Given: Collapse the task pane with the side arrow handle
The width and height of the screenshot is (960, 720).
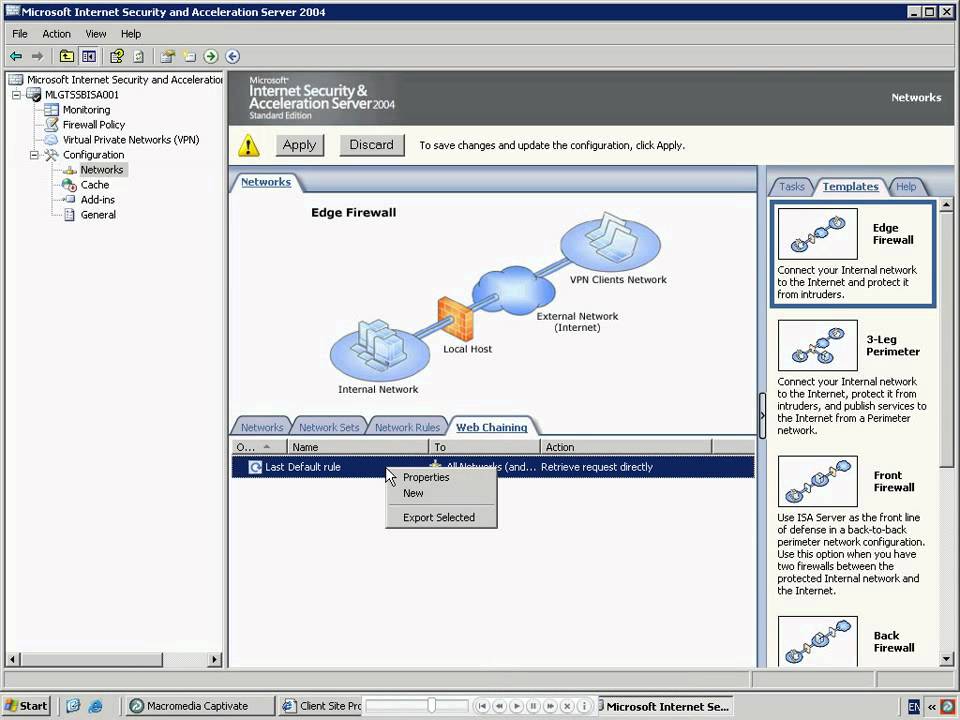Looking at the screenshot, I should tap(762, 415).
